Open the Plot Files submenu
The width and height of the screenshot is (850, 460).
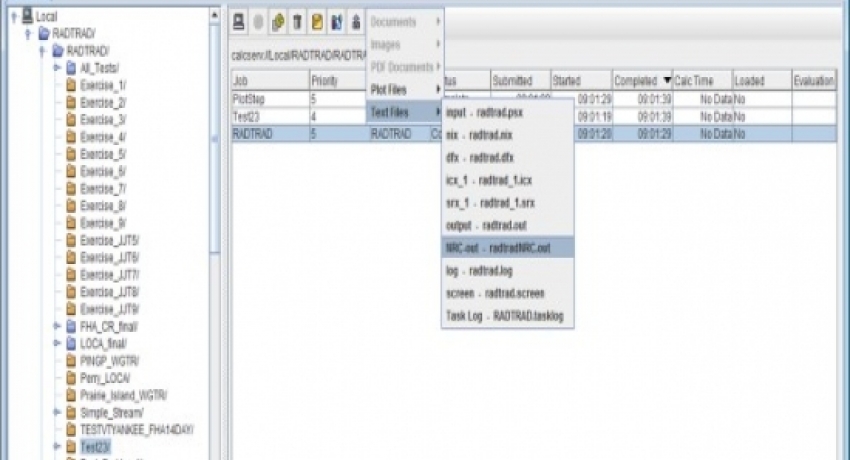(405, 89)
